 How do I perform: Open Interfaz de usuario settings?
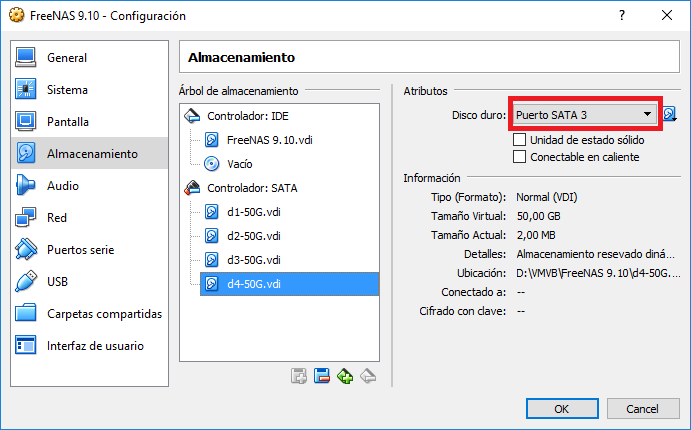tap(89, 346)
